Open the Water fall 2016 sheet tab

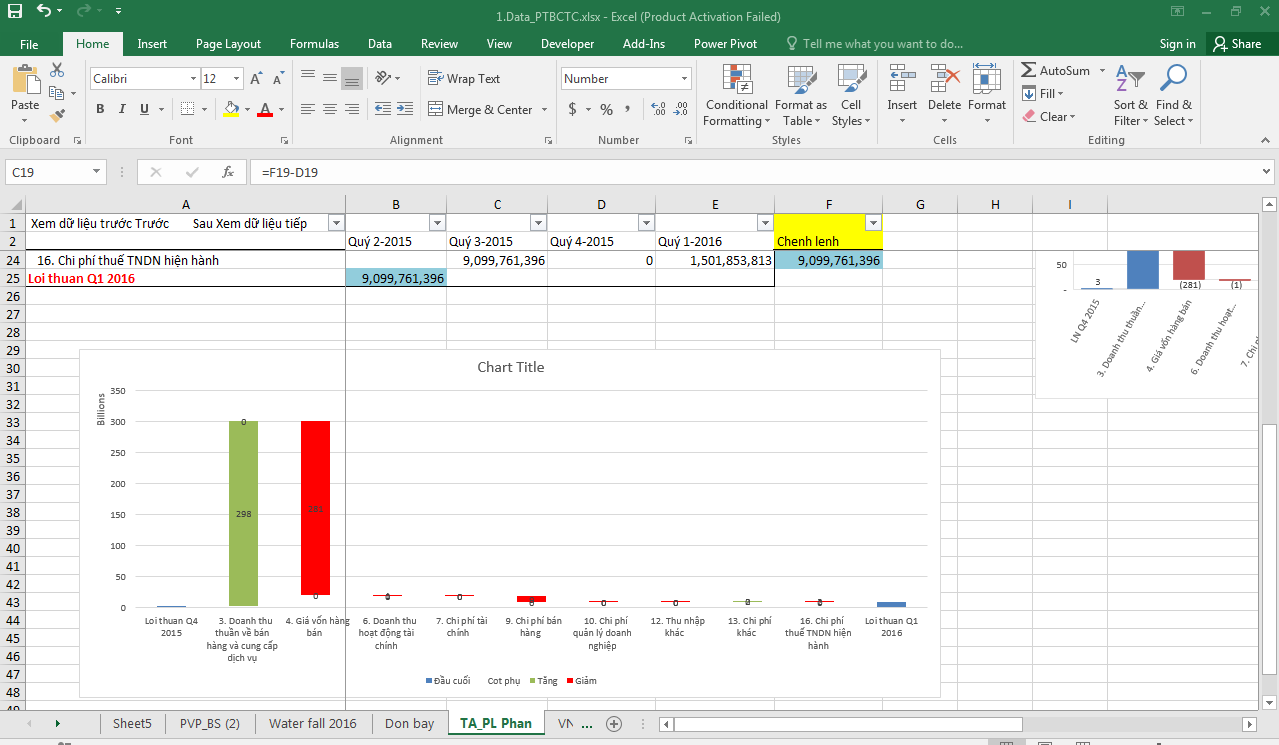tap(313, 723)
